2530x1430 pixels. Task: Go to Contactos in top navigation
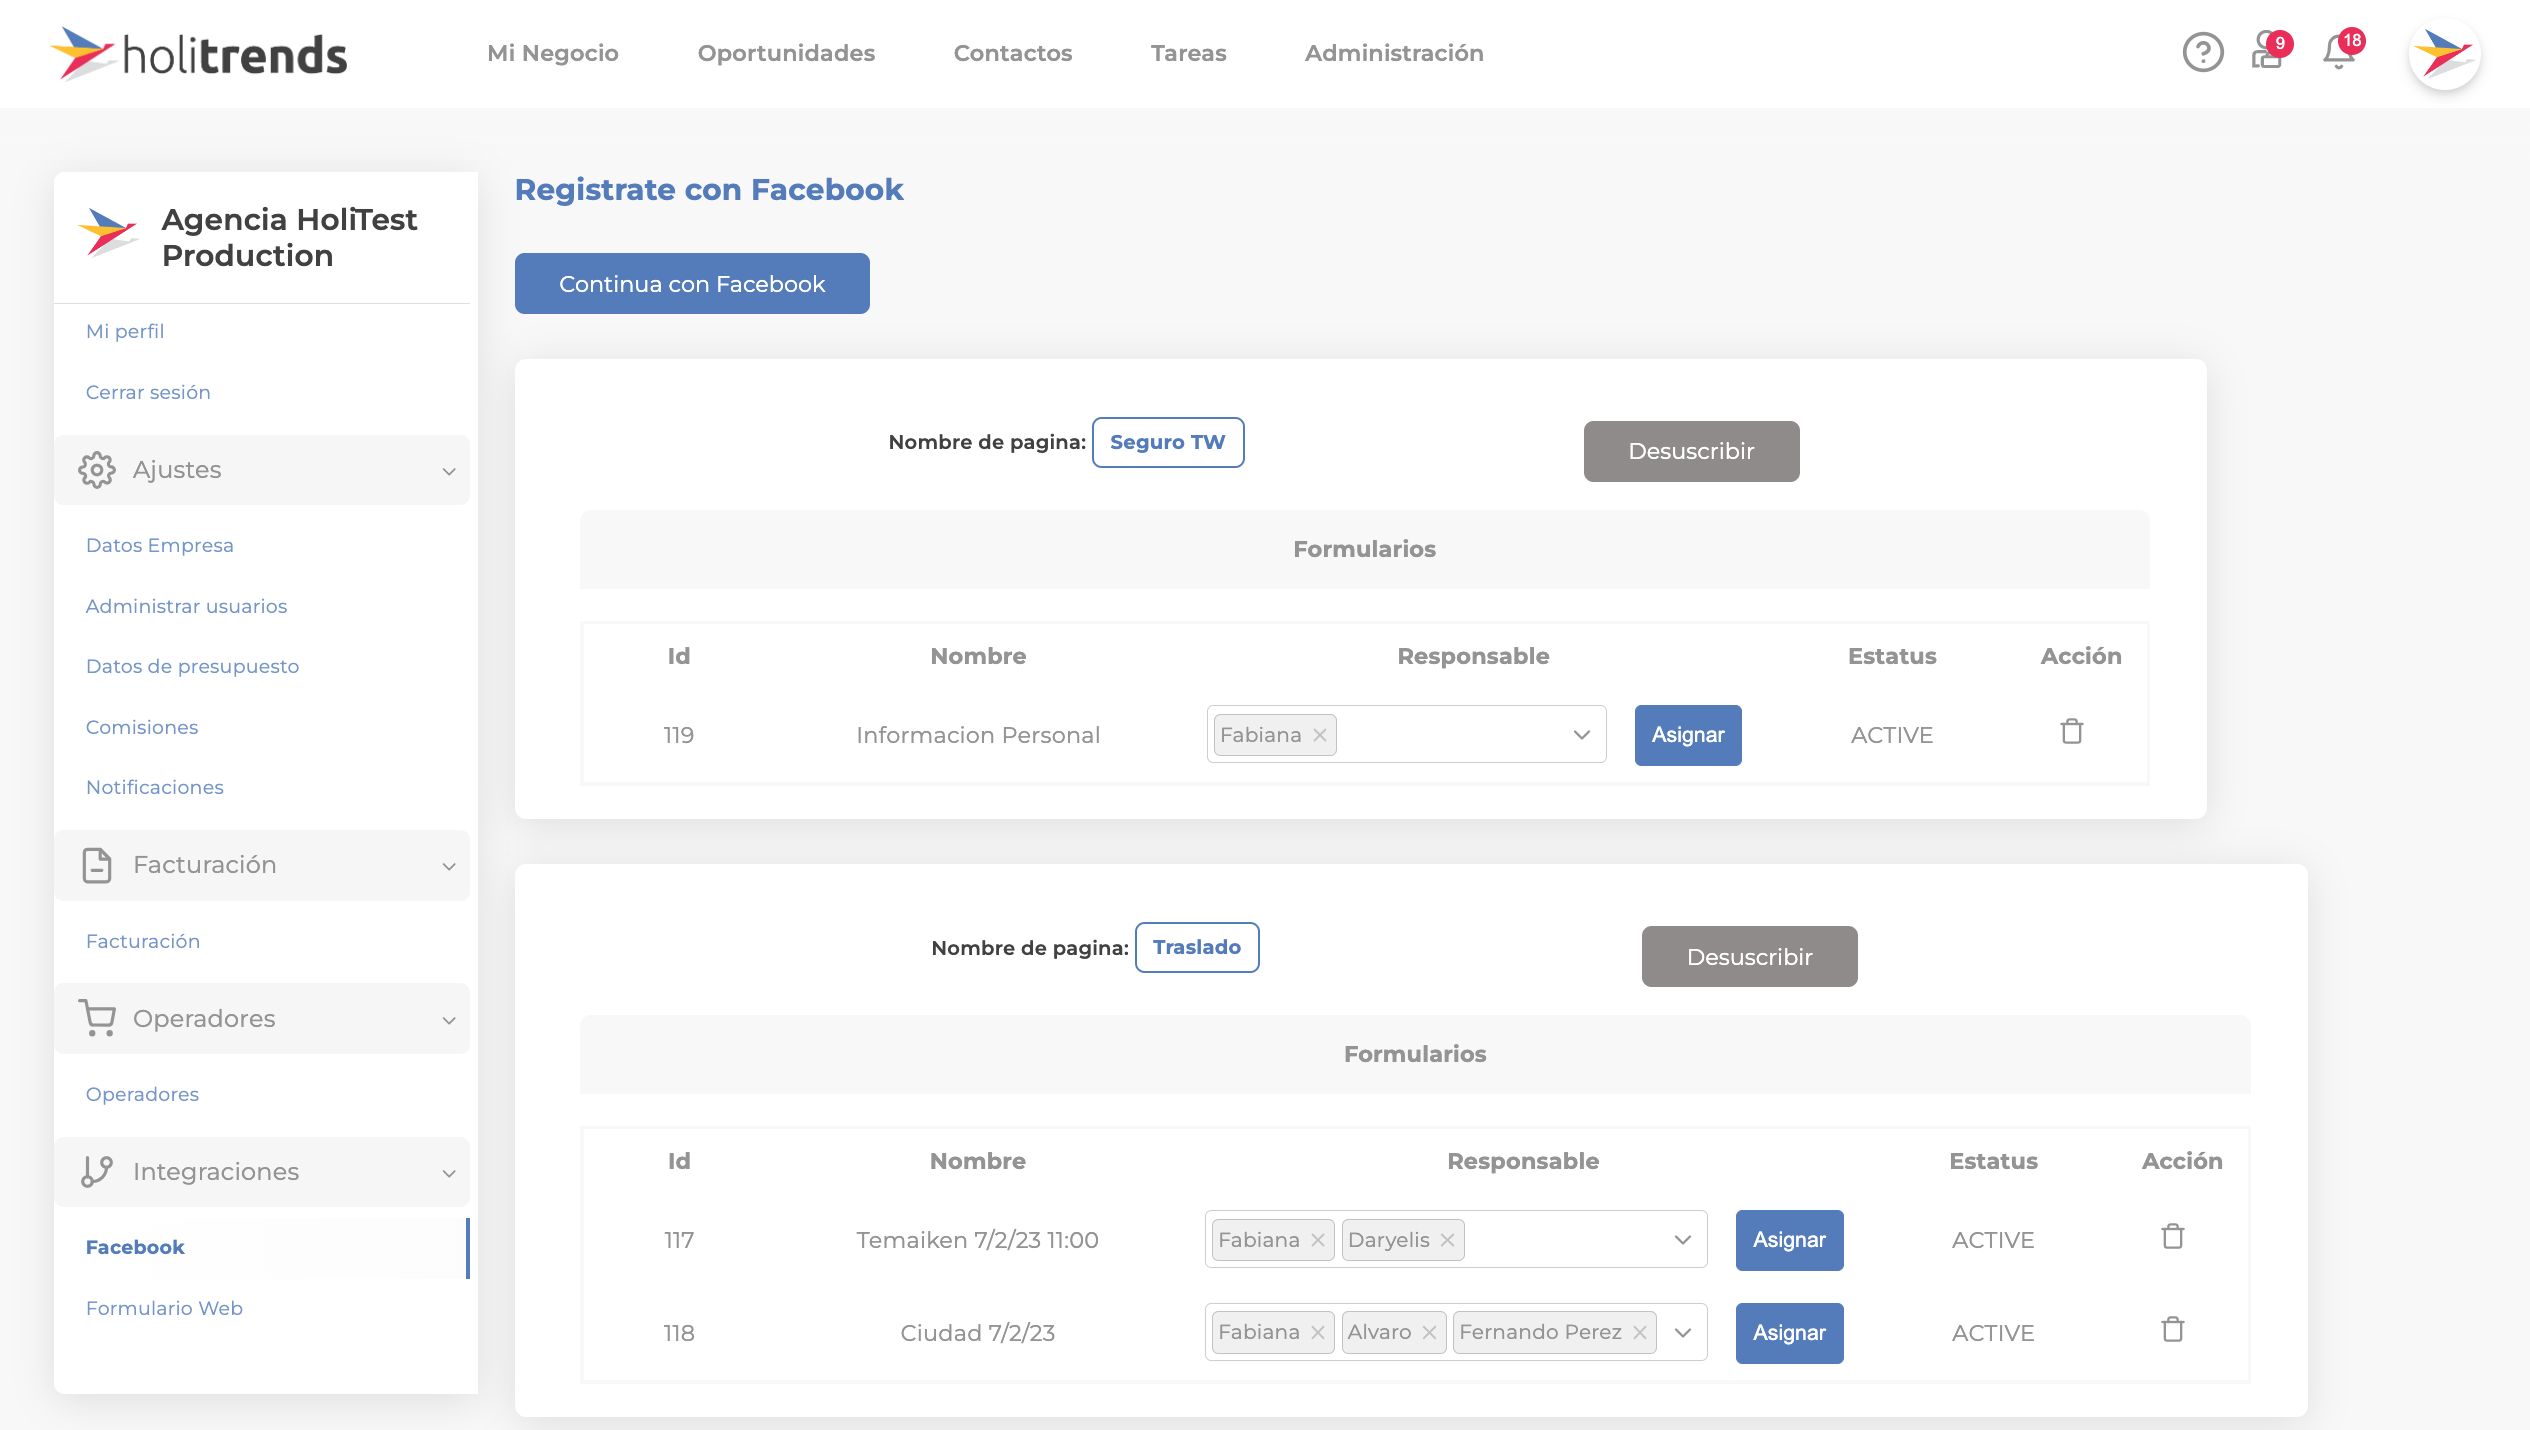pyautogui.click(x=1013, y=53)
